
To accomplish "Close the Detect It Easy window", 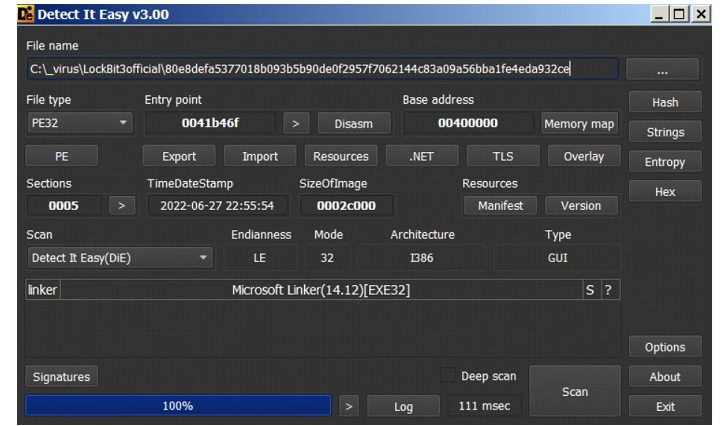I will pos(701,14).
